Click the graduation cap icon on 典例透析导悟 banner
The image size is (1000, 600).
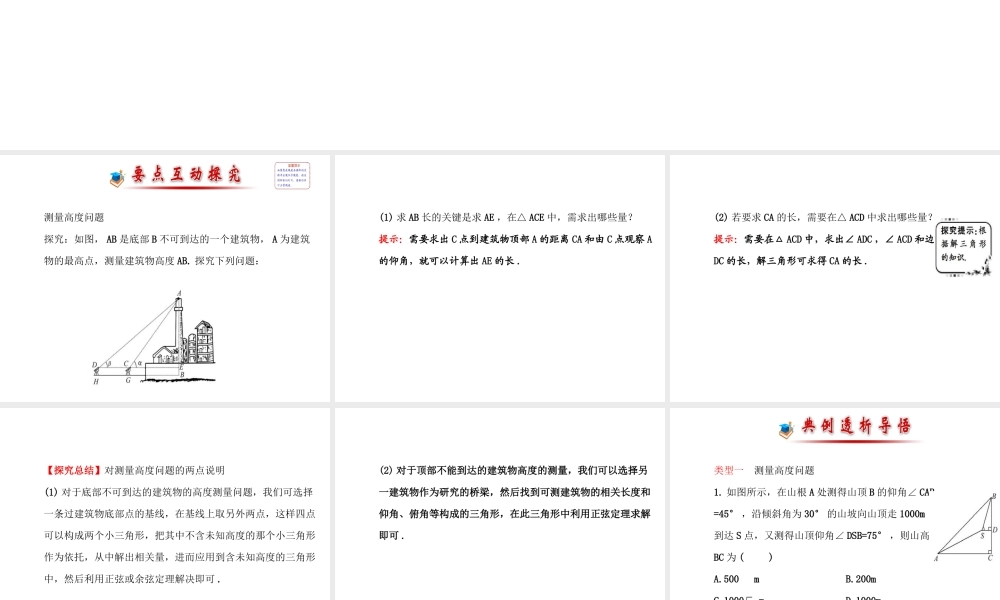point(784,428)
